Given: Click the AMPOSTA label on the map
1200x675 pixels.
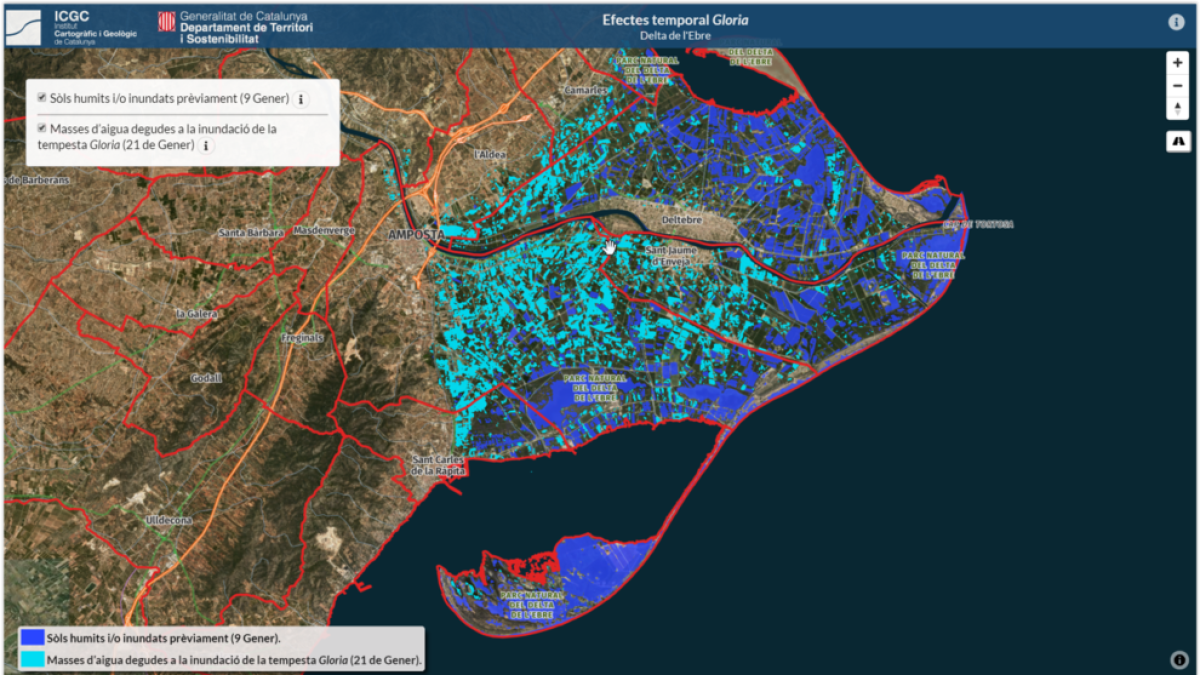Looking at the screenshot, I should coord(416,236).
